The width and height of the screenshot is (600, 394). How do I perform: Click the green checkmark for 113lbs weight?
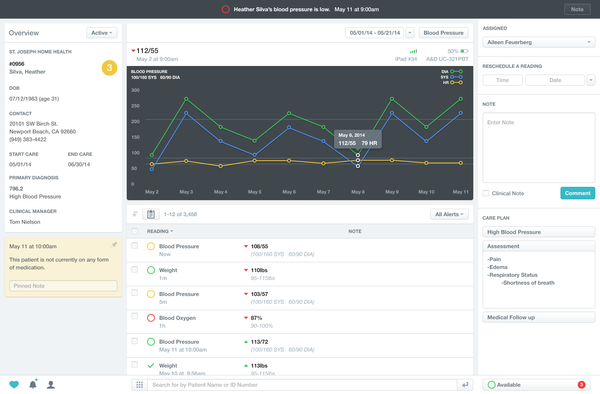151,366
